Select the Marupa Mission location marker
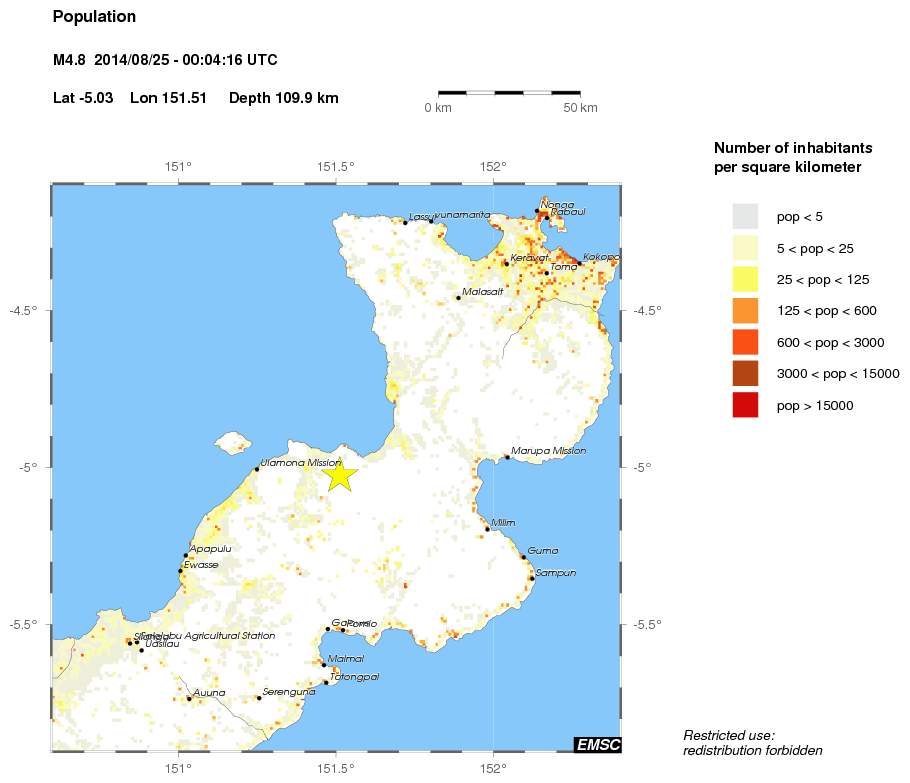This screenshot has height=783, width=910. pyautogui.click(x=507, y=457)
